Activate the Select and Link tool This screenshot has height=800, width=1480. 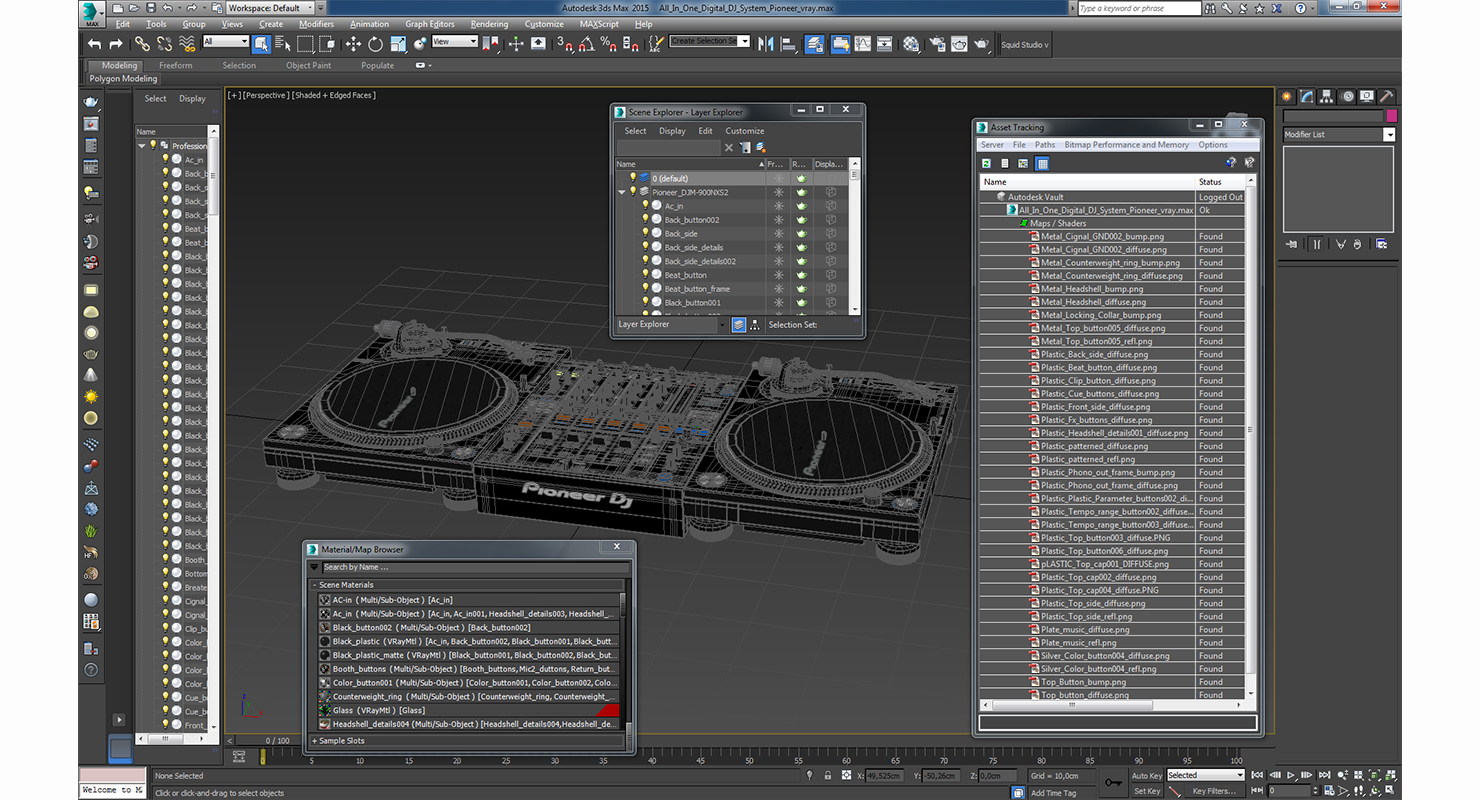click(142, 44)
